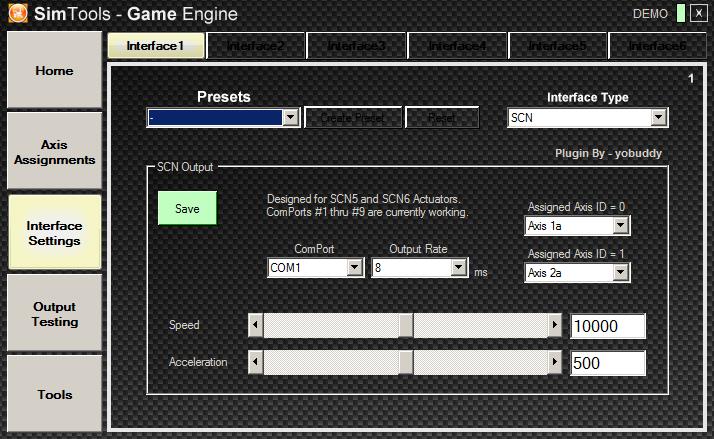The width and height of the screenshot is (714, 439).
Task: Open the Axis 1a assignment dropdown
Action: pyautogui.click(x=577, y=225)
